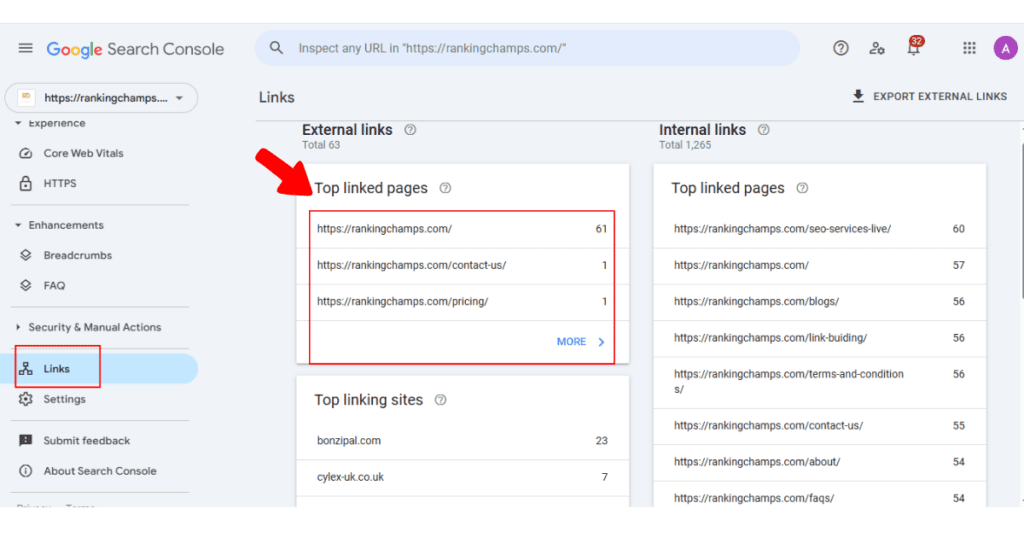Click the page vertical scrollbar
The width and height of the screenshot is (1024, 538).
(x=1021, y=222)
